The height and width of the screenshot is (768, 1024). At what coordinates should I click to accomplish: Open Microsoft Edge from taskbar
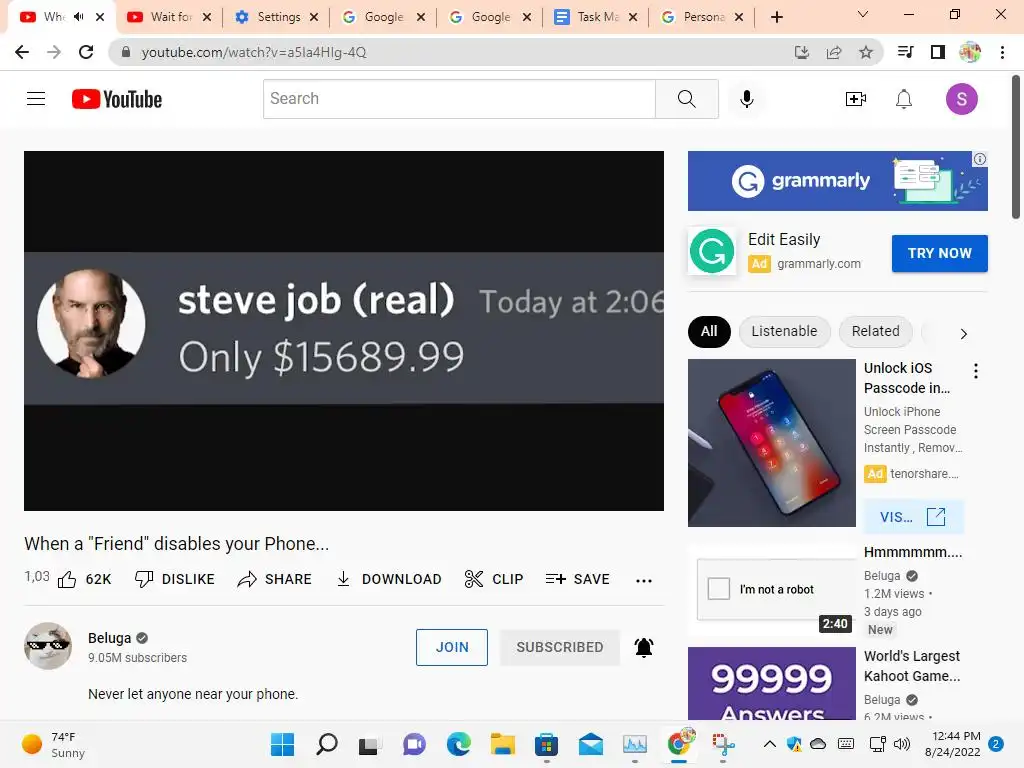[x=458, y=744]
